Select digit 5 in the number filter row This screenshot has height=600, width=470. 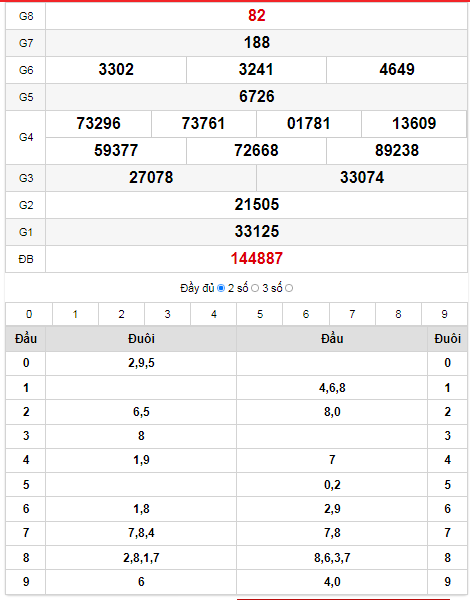click(x=260, y=314)
